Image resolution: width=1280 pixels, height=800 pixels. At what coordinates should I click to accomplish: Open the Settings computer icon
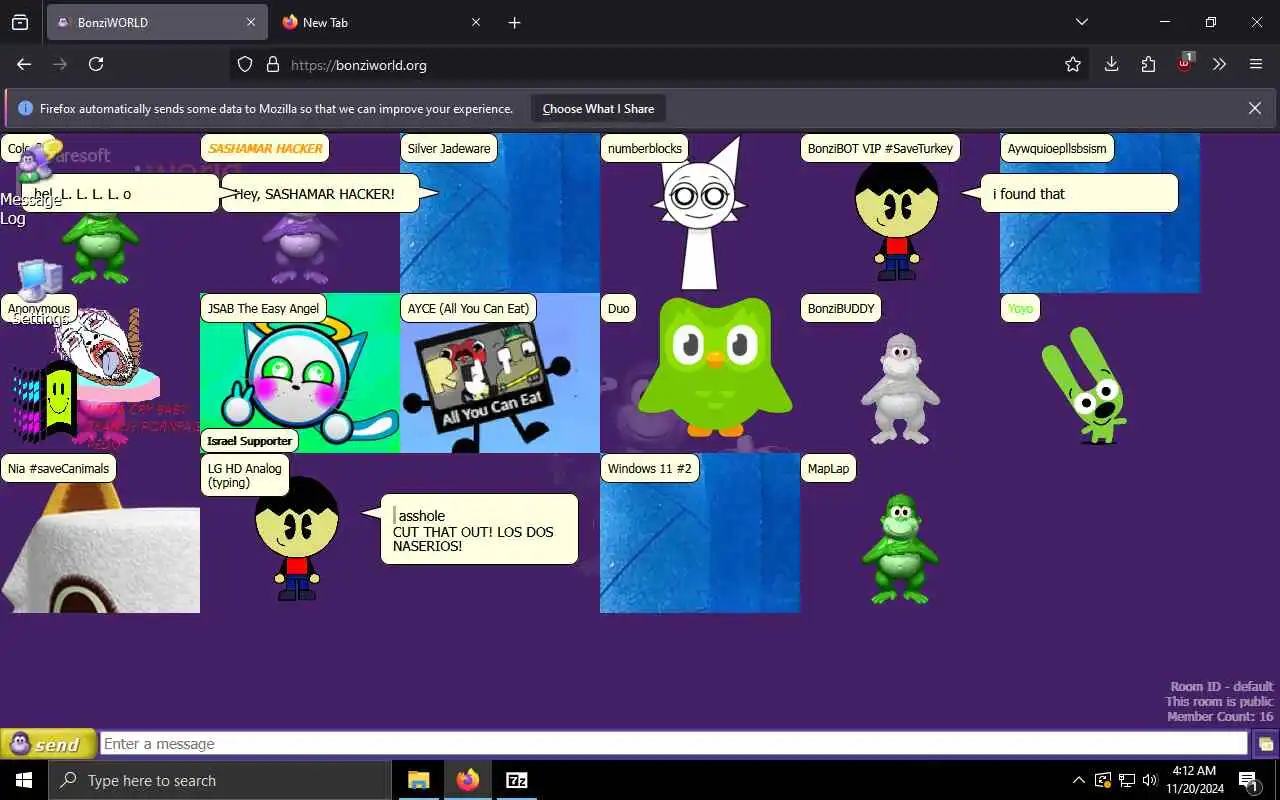pyautogui.click(x=38, y=292)
